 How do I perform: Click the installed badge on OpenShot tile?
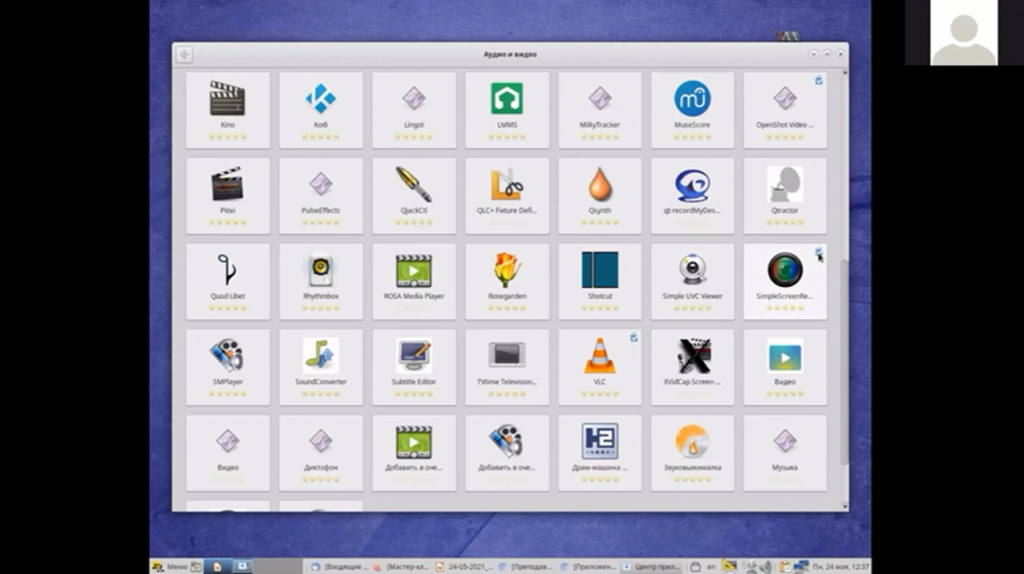tap(819, 80)
